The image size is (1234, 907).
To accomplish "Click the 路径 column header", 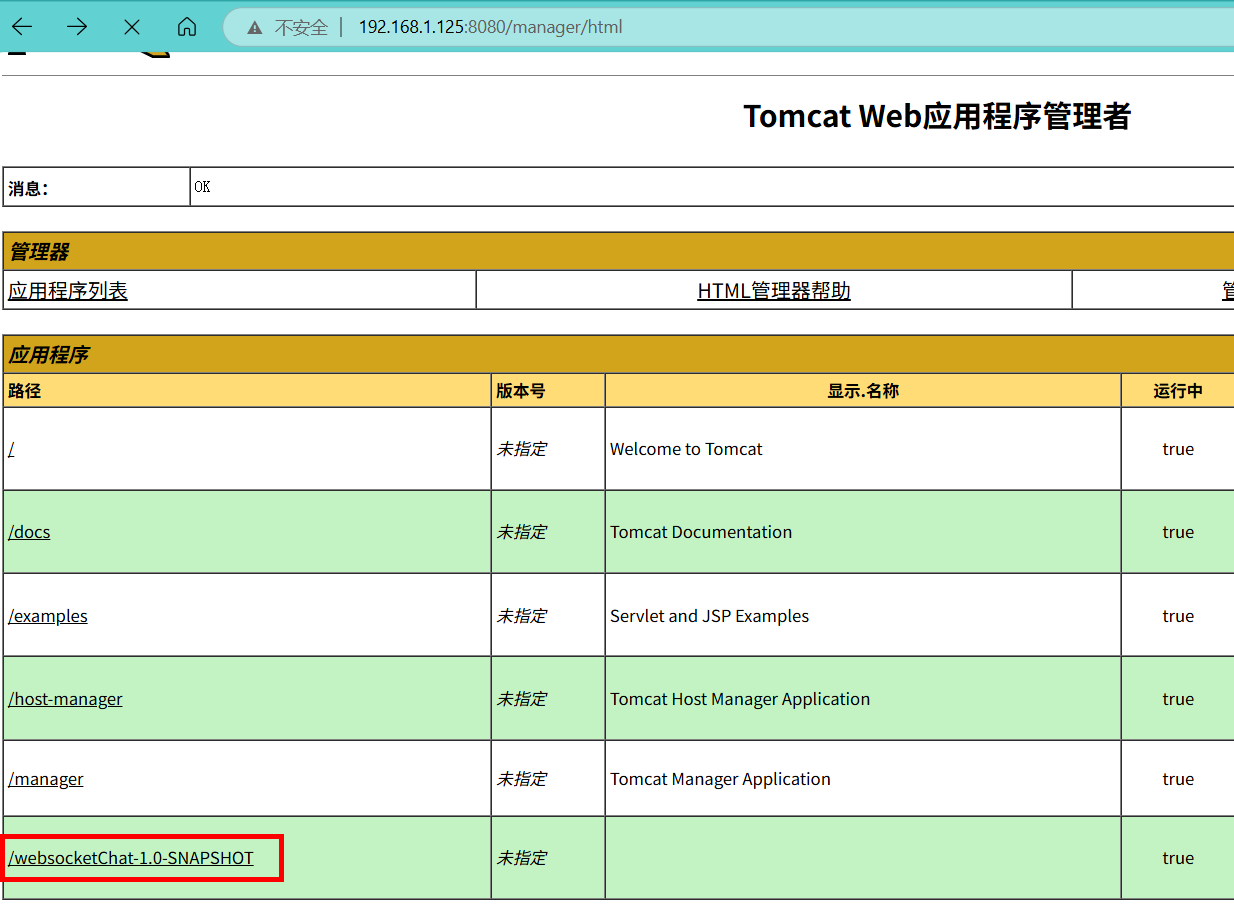I will (x=25, y=391).
